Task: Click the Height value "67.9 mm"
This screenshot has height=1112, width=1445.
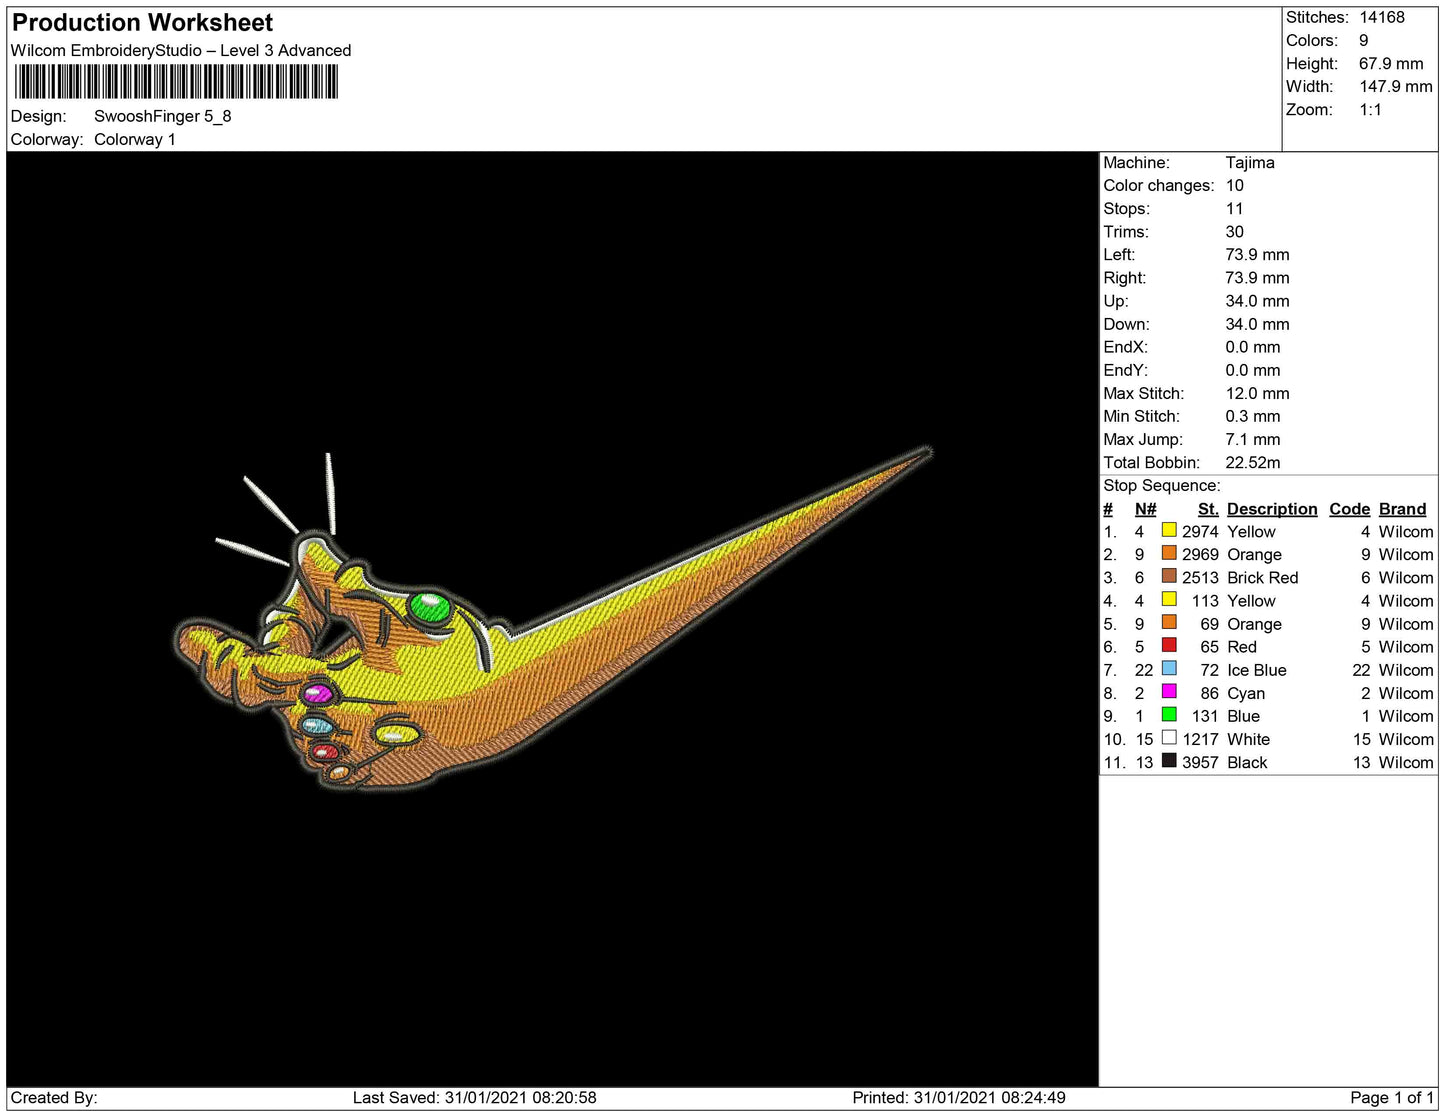Action: click(1391, 63)
